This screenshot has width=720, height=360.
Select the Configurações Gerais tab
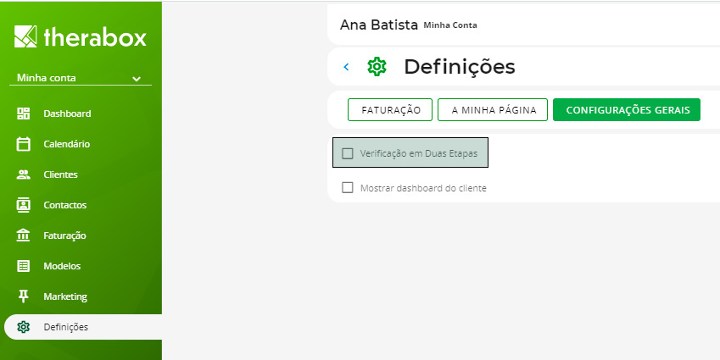tap(627, 110)
